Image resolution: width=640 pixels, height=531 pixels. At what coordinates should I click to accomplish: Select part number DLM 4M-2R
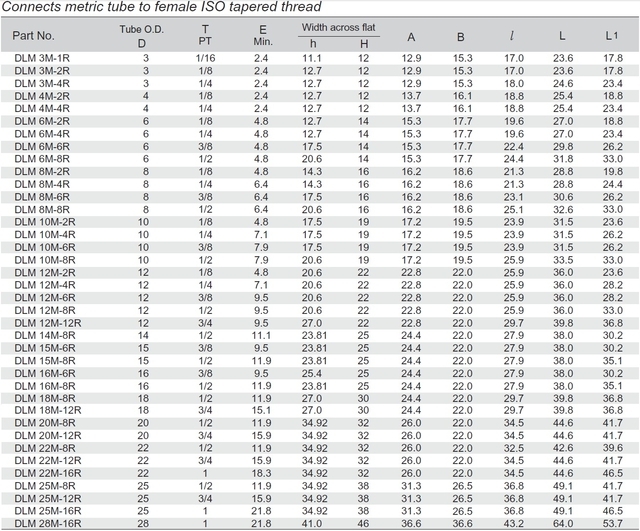pos(42,96)
